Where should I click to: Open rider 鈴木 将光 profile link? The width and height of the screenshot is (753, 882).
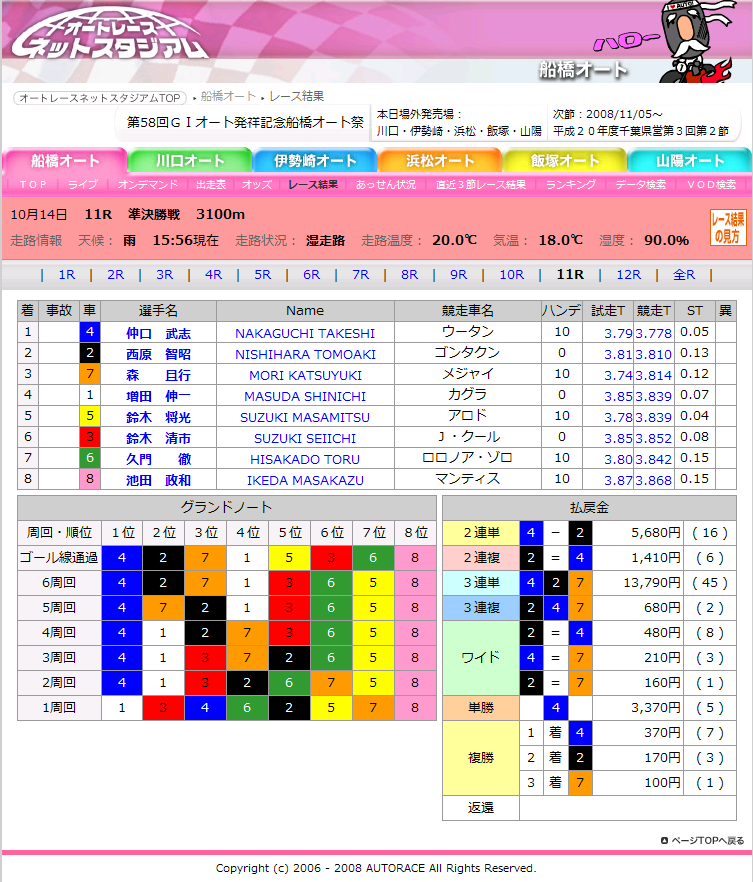pos(158,417)
